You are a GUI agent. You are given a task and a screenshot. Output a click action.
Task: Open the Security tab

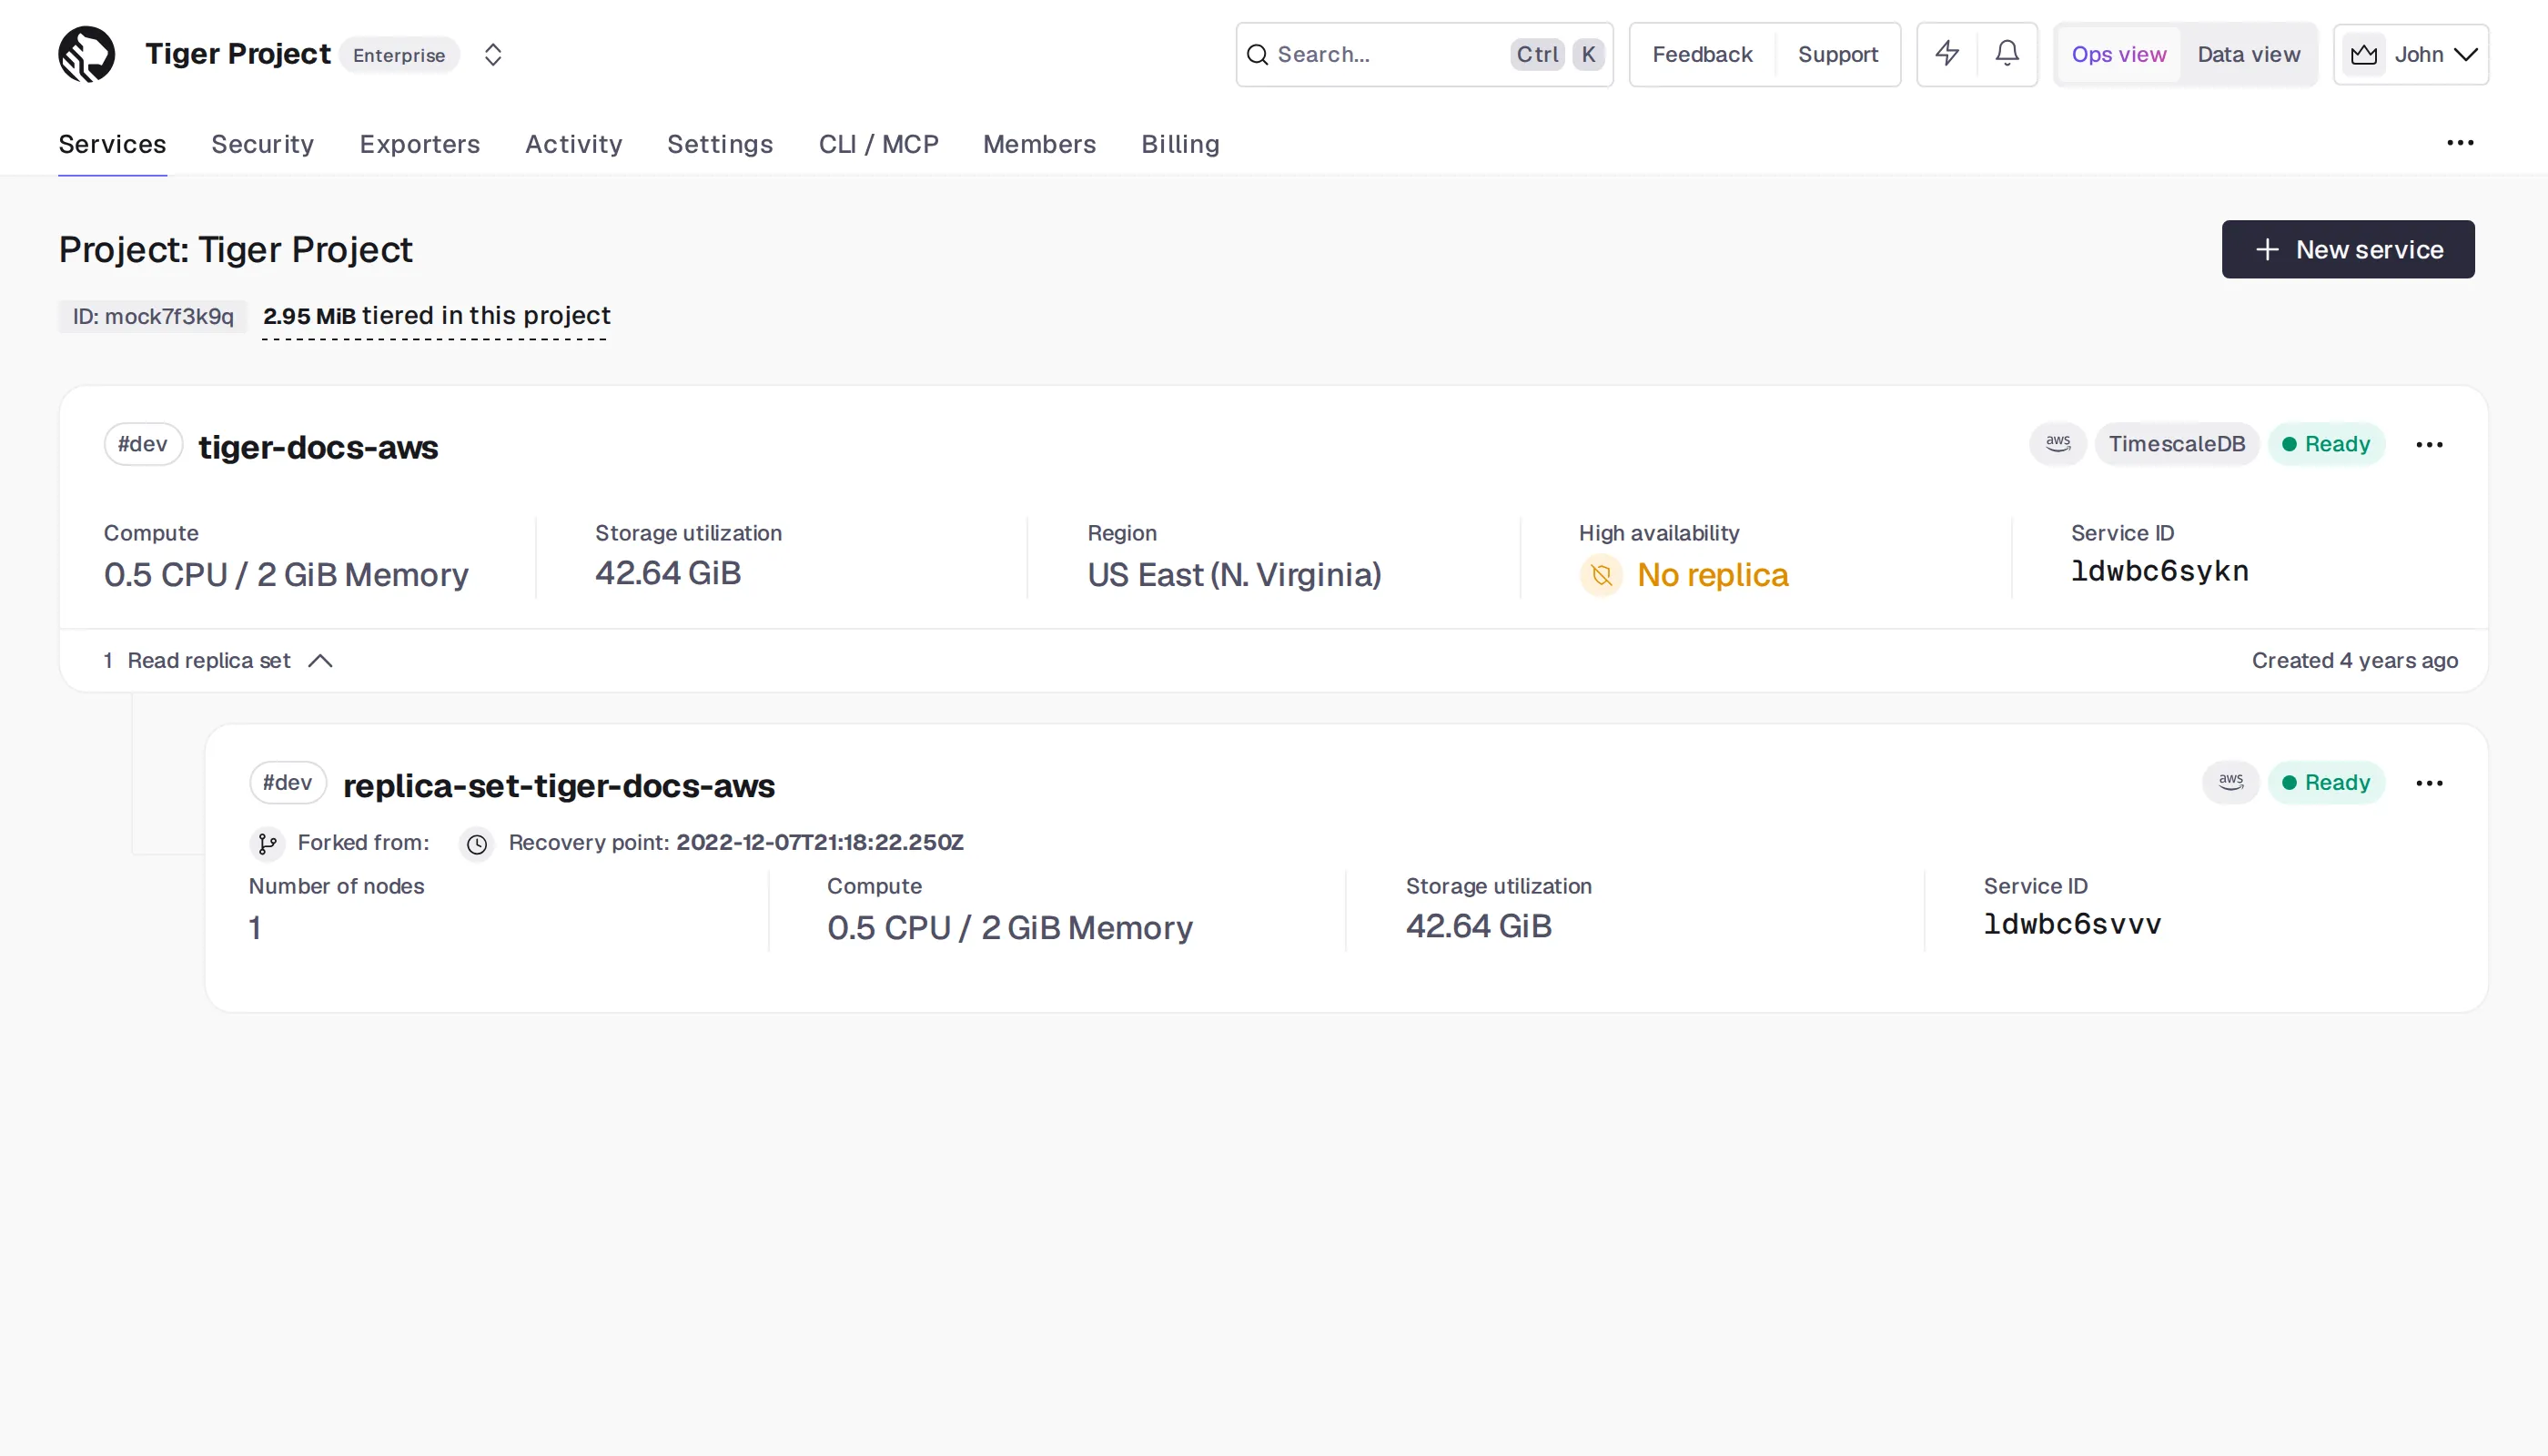tap(262, 144)
